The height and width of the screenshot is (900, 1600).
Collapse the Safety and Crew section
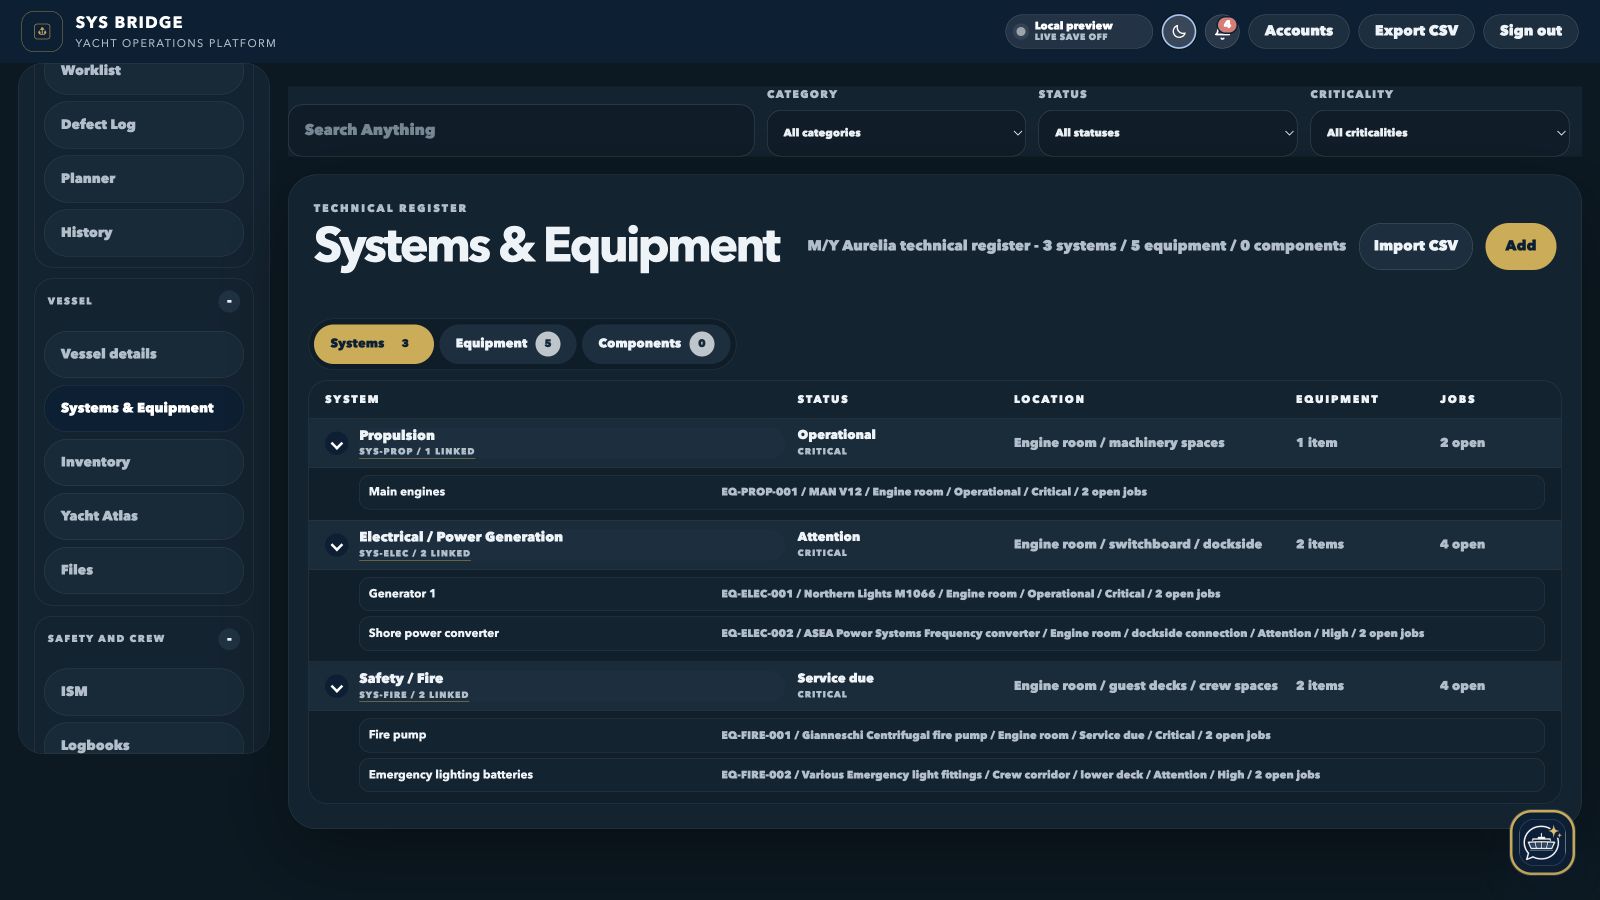[229, 639]
